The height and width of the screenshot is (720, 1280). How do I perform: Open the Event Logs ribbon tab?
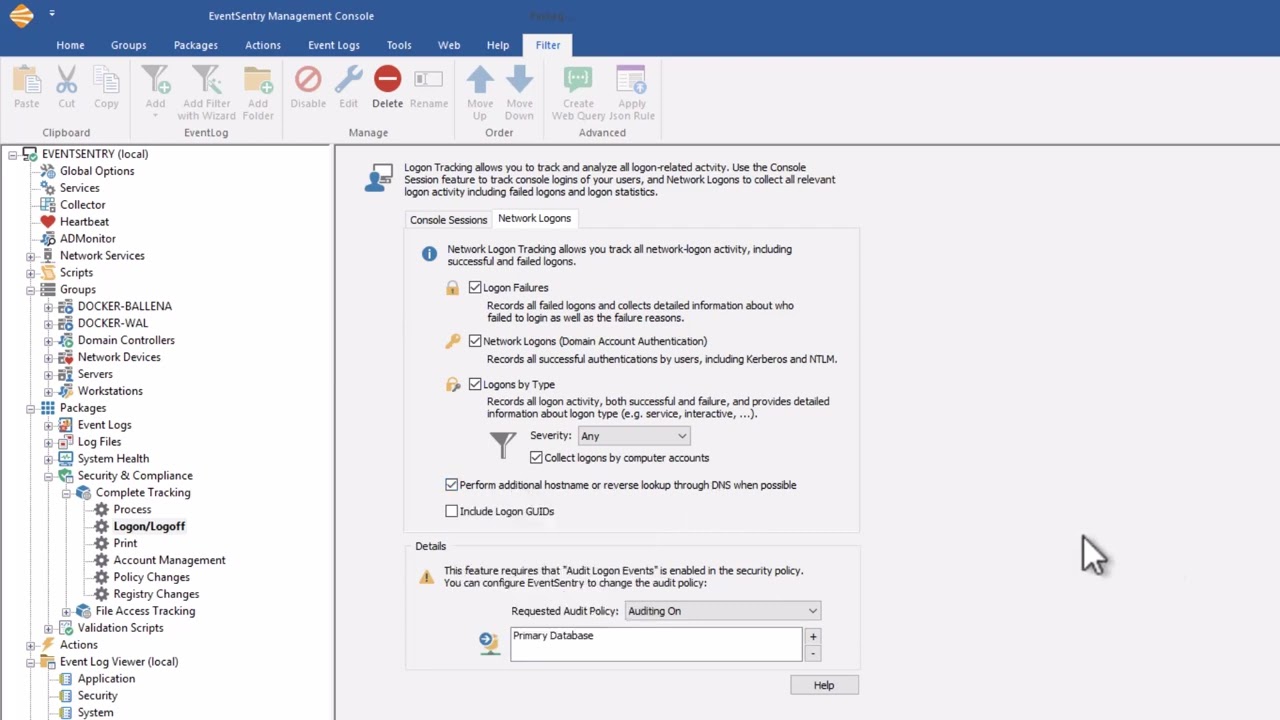tap(334, 45)
